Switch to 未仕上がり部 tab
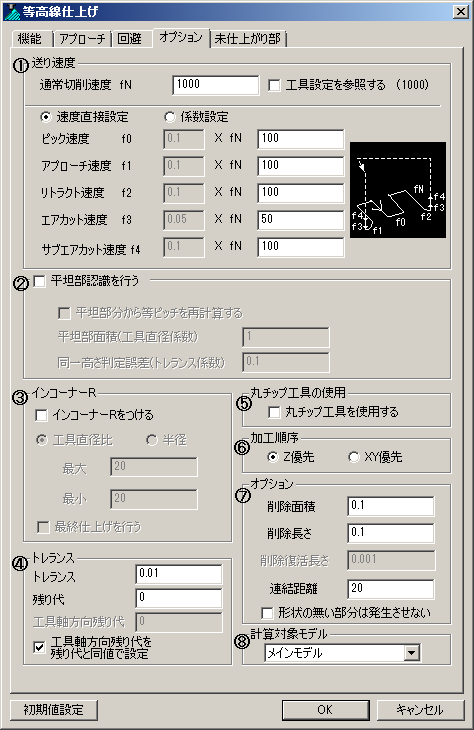474x730 pixels. (x=248, y=39)
